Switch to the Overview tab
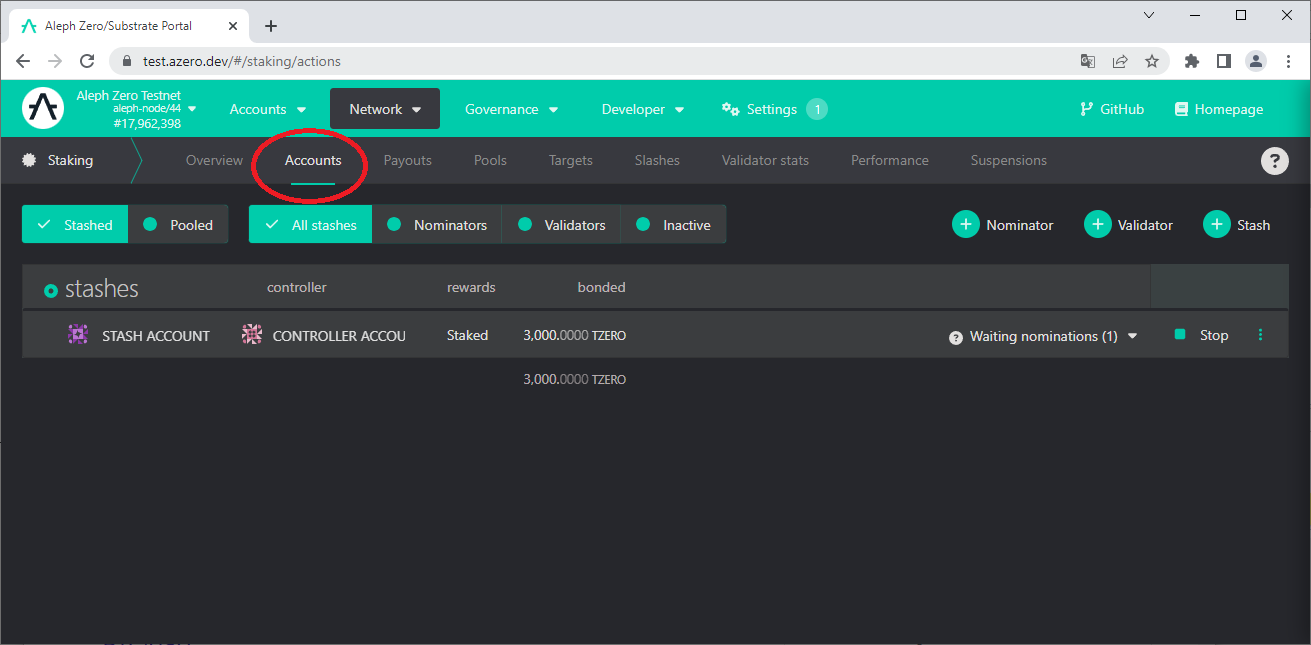The height and width of the screenshot is (645, 1311). point(214,160)
